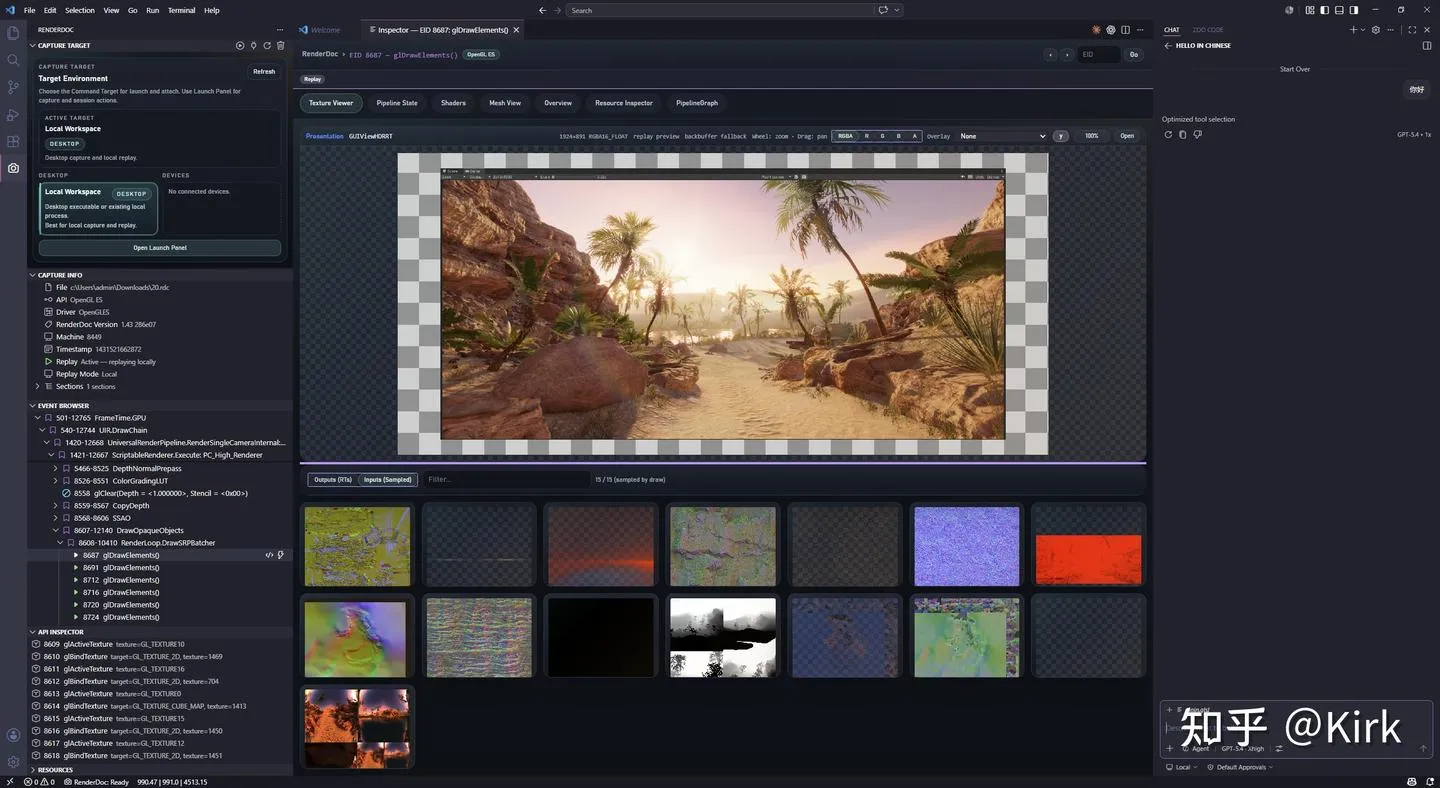Click the refresh icon in Capture Target header
Viewport: 1440px width, 788px height.
[x=267, y=45]
